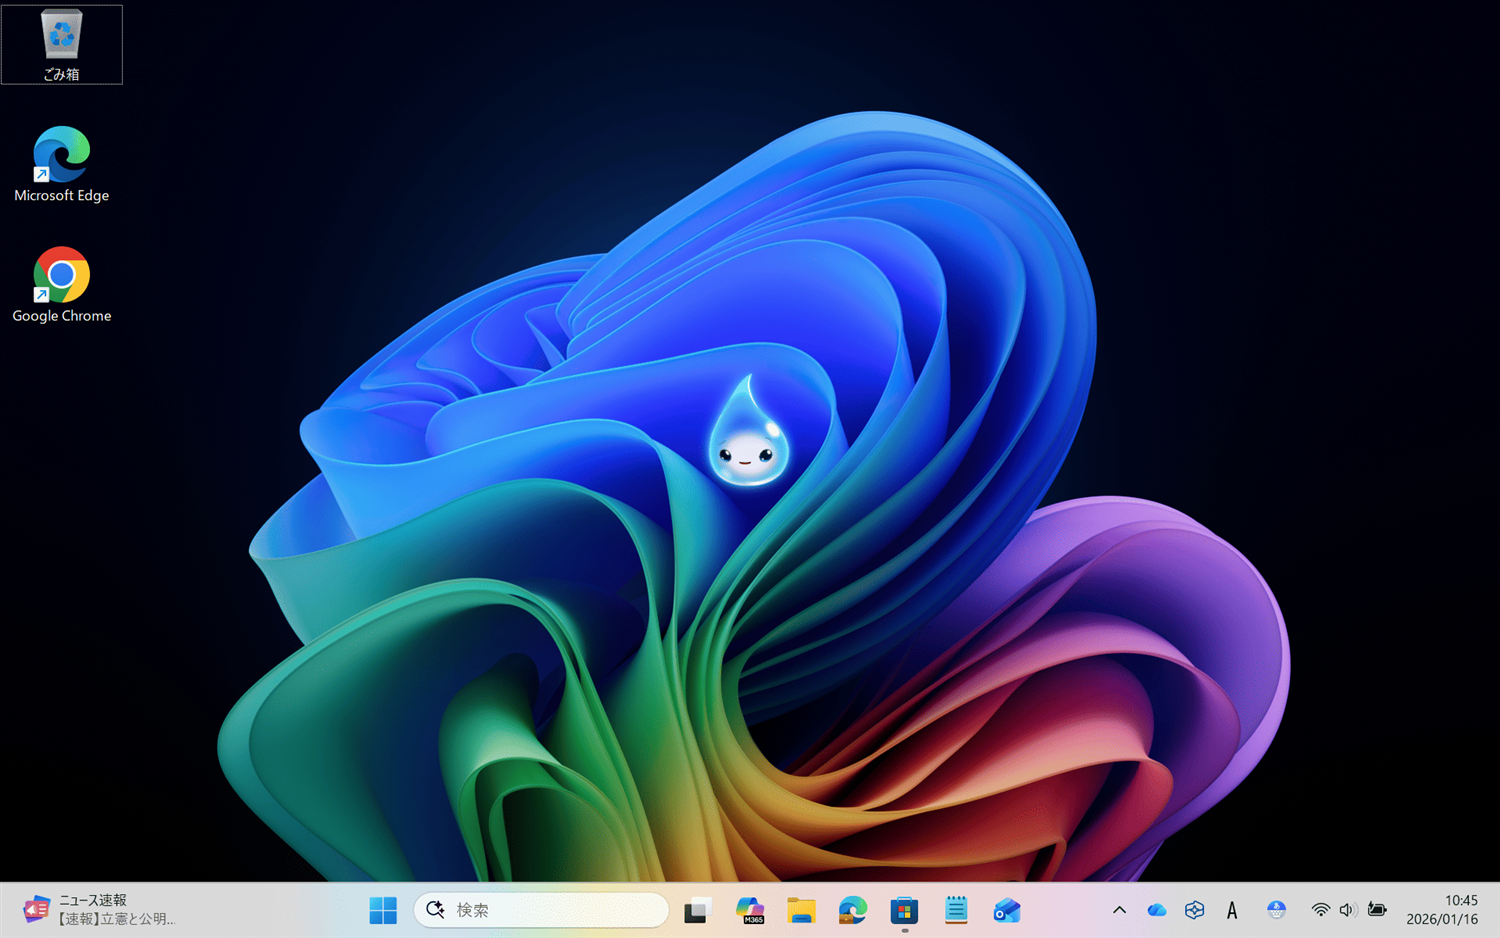Open the clock showing 10:45 2026/01/16
This screenshot has height=938, width=1500.
(1442, 910)
